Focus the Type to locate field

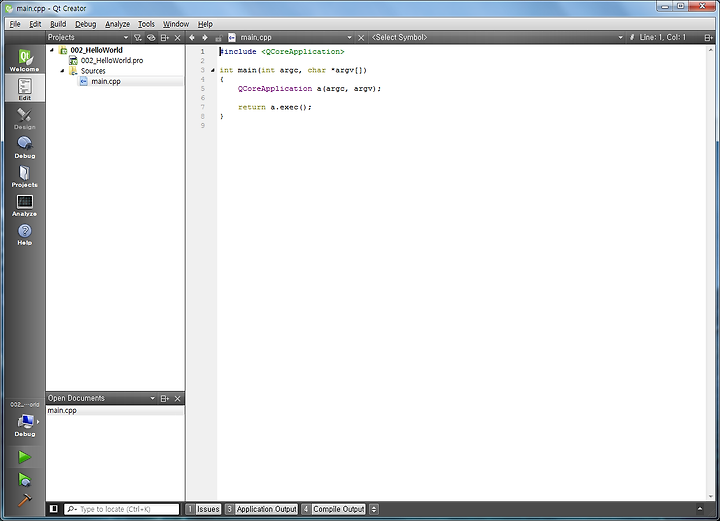[122, 509]
